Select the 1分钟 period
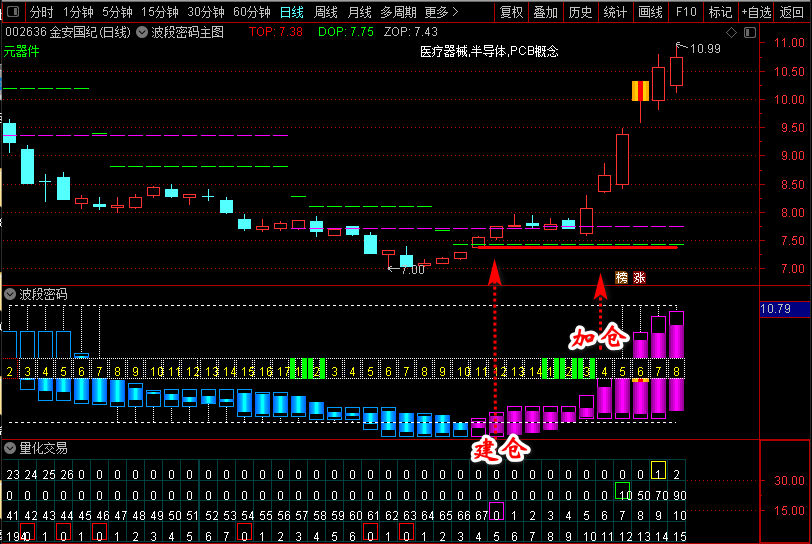 point(78,12)
